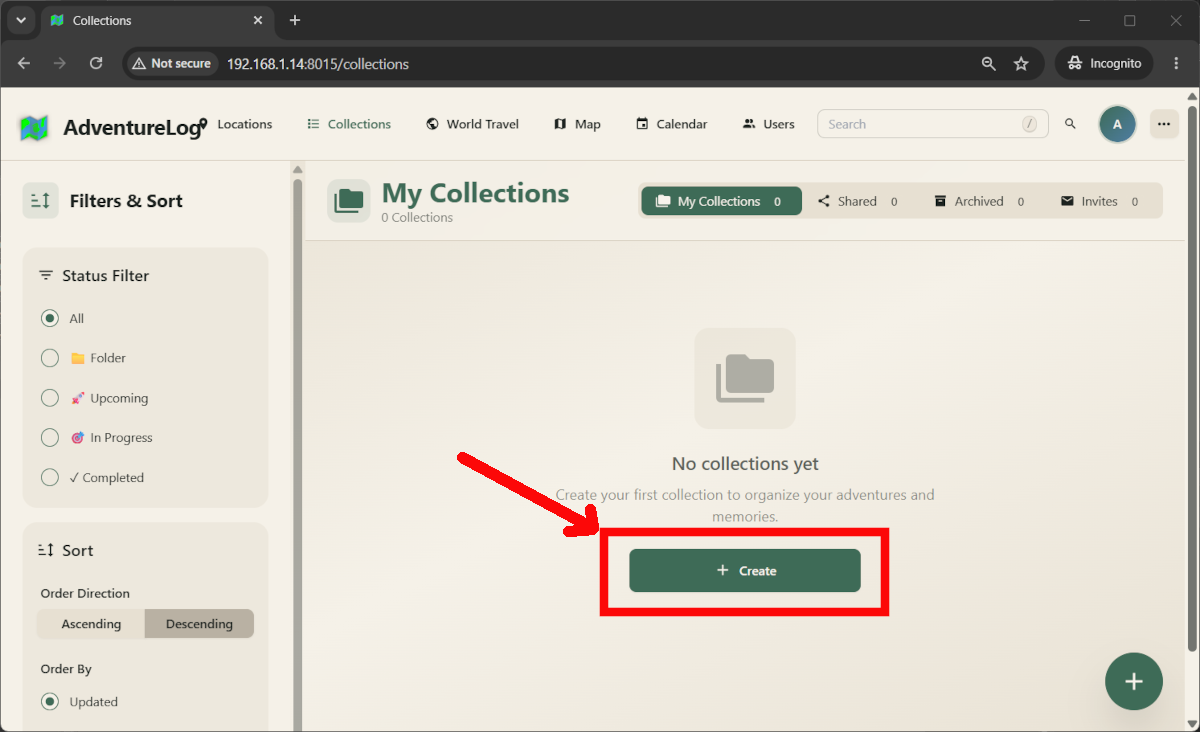The width and height of the screenshot is (1200, 732).
Task: Set order direction to Ascending
Action: [91, 624]
